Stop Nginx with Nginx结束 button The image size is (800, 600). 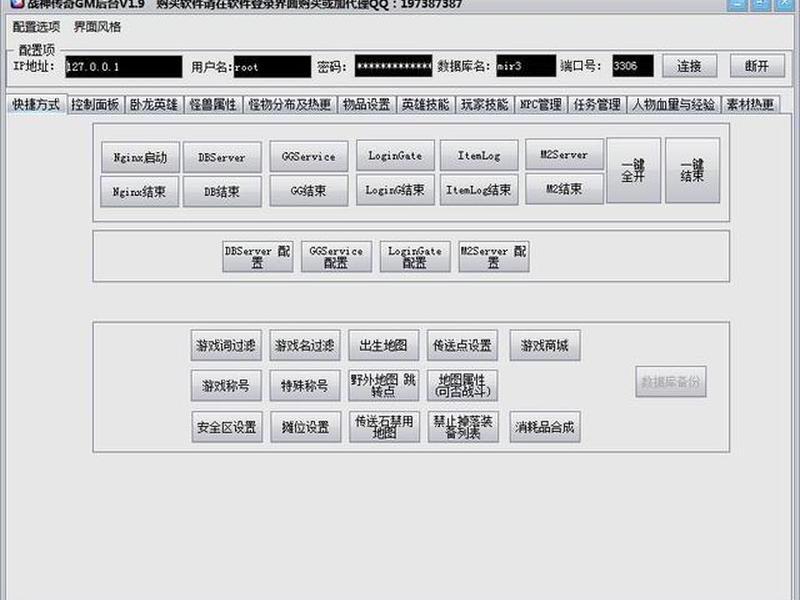tap(139, 192)
